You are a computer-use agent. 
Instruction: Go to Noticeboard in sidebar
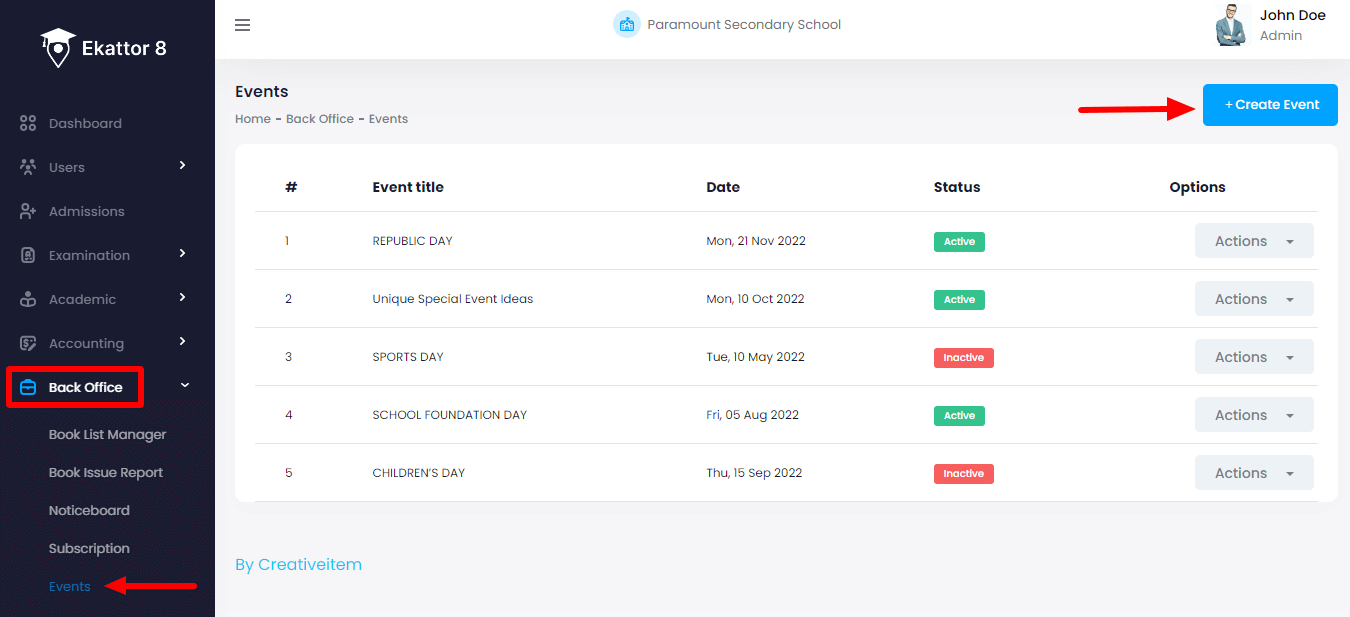point(89,511)
